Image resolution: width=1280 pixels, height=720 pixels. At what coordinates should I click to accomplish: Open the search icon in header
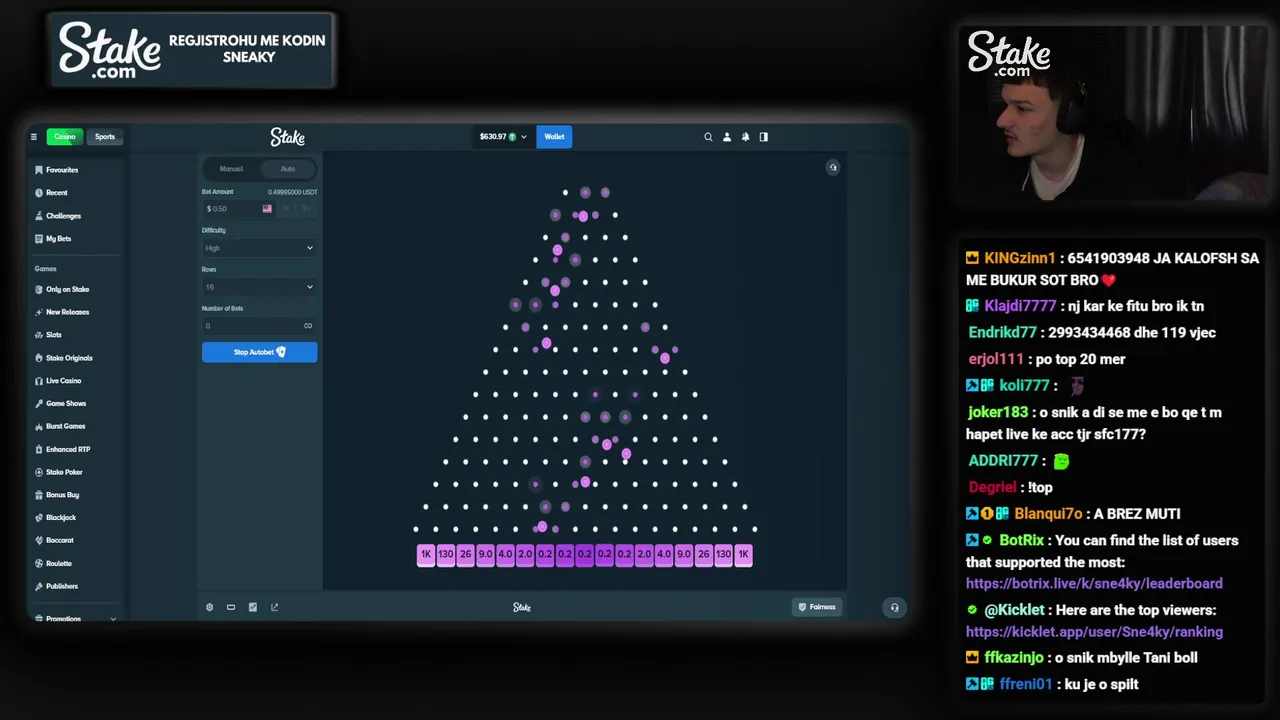[708, 137]
